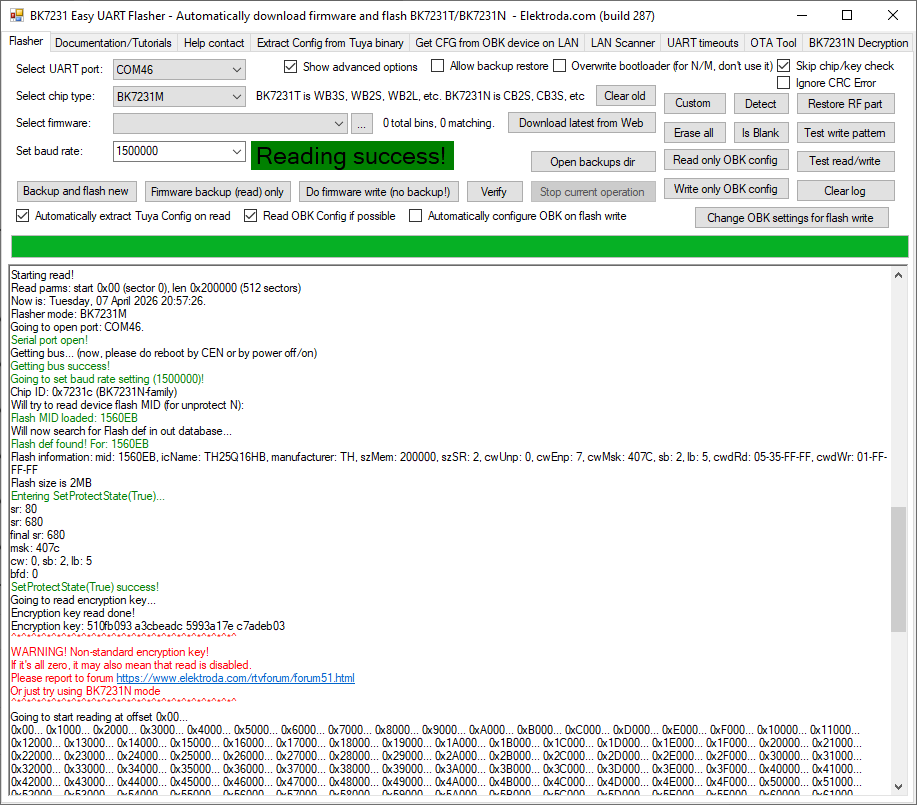Click Test write pattern button
The image size is (917, 805).
[x=845, y=133]
